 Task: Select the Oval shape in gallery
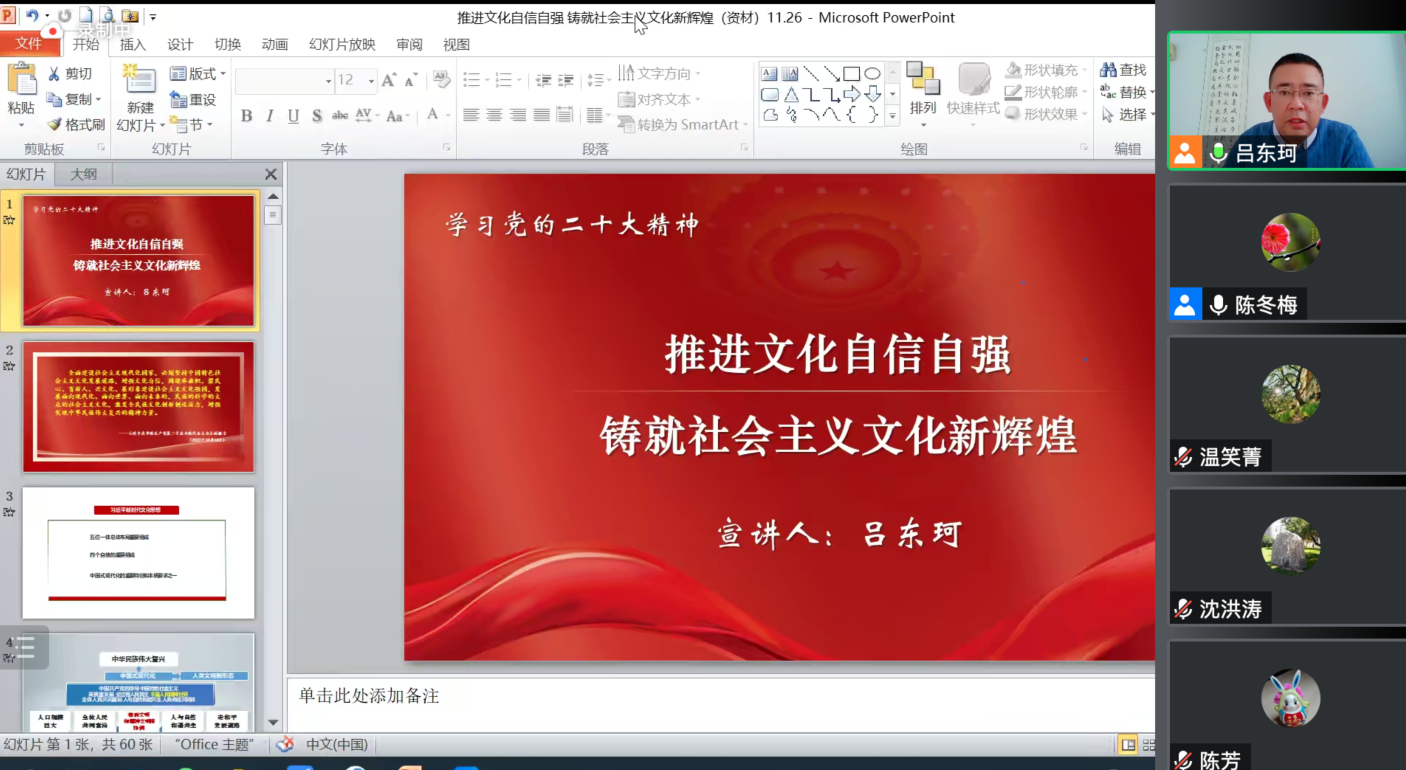(x=872, y=74)
